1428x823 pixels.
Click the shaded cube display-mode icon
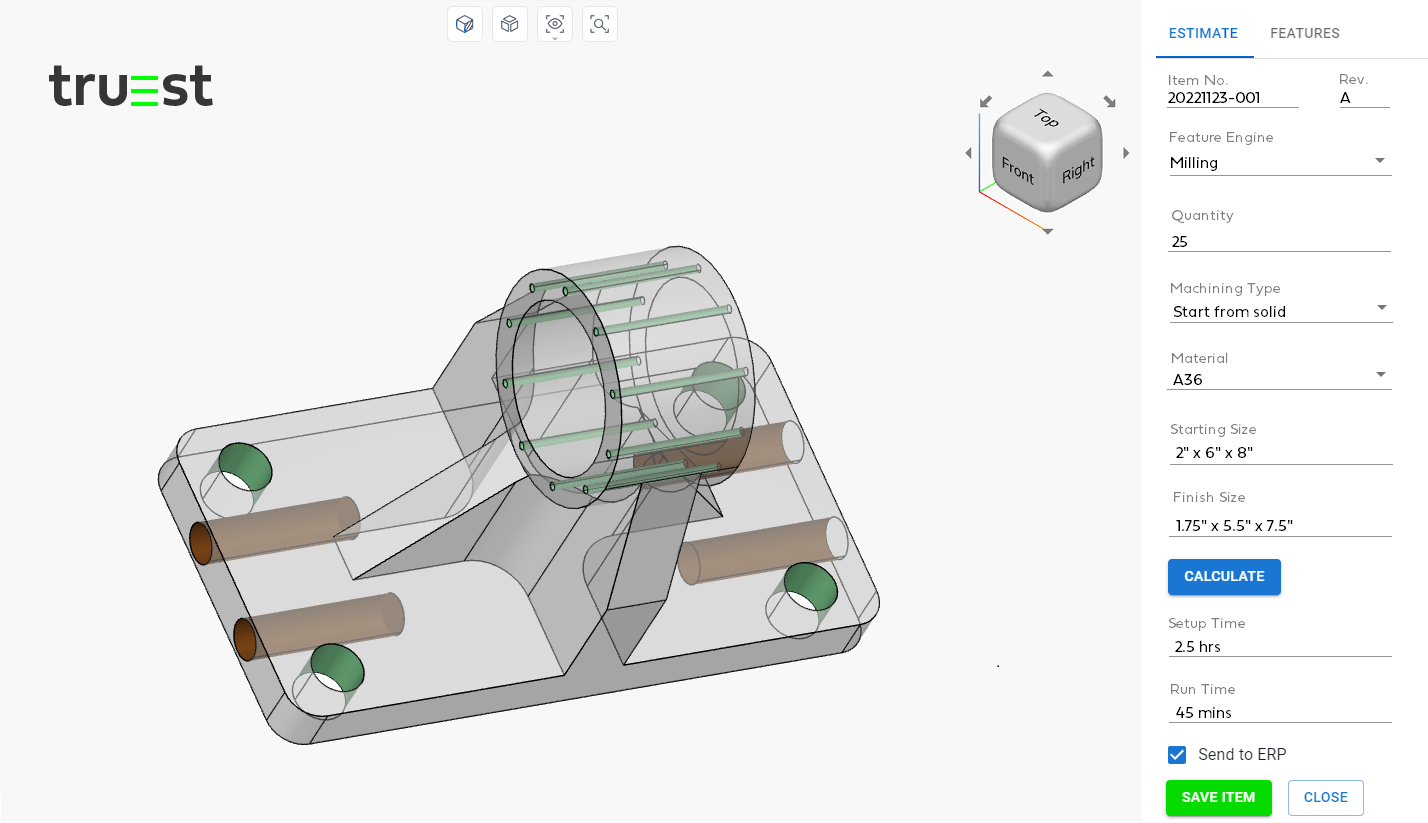pos(465,24)
